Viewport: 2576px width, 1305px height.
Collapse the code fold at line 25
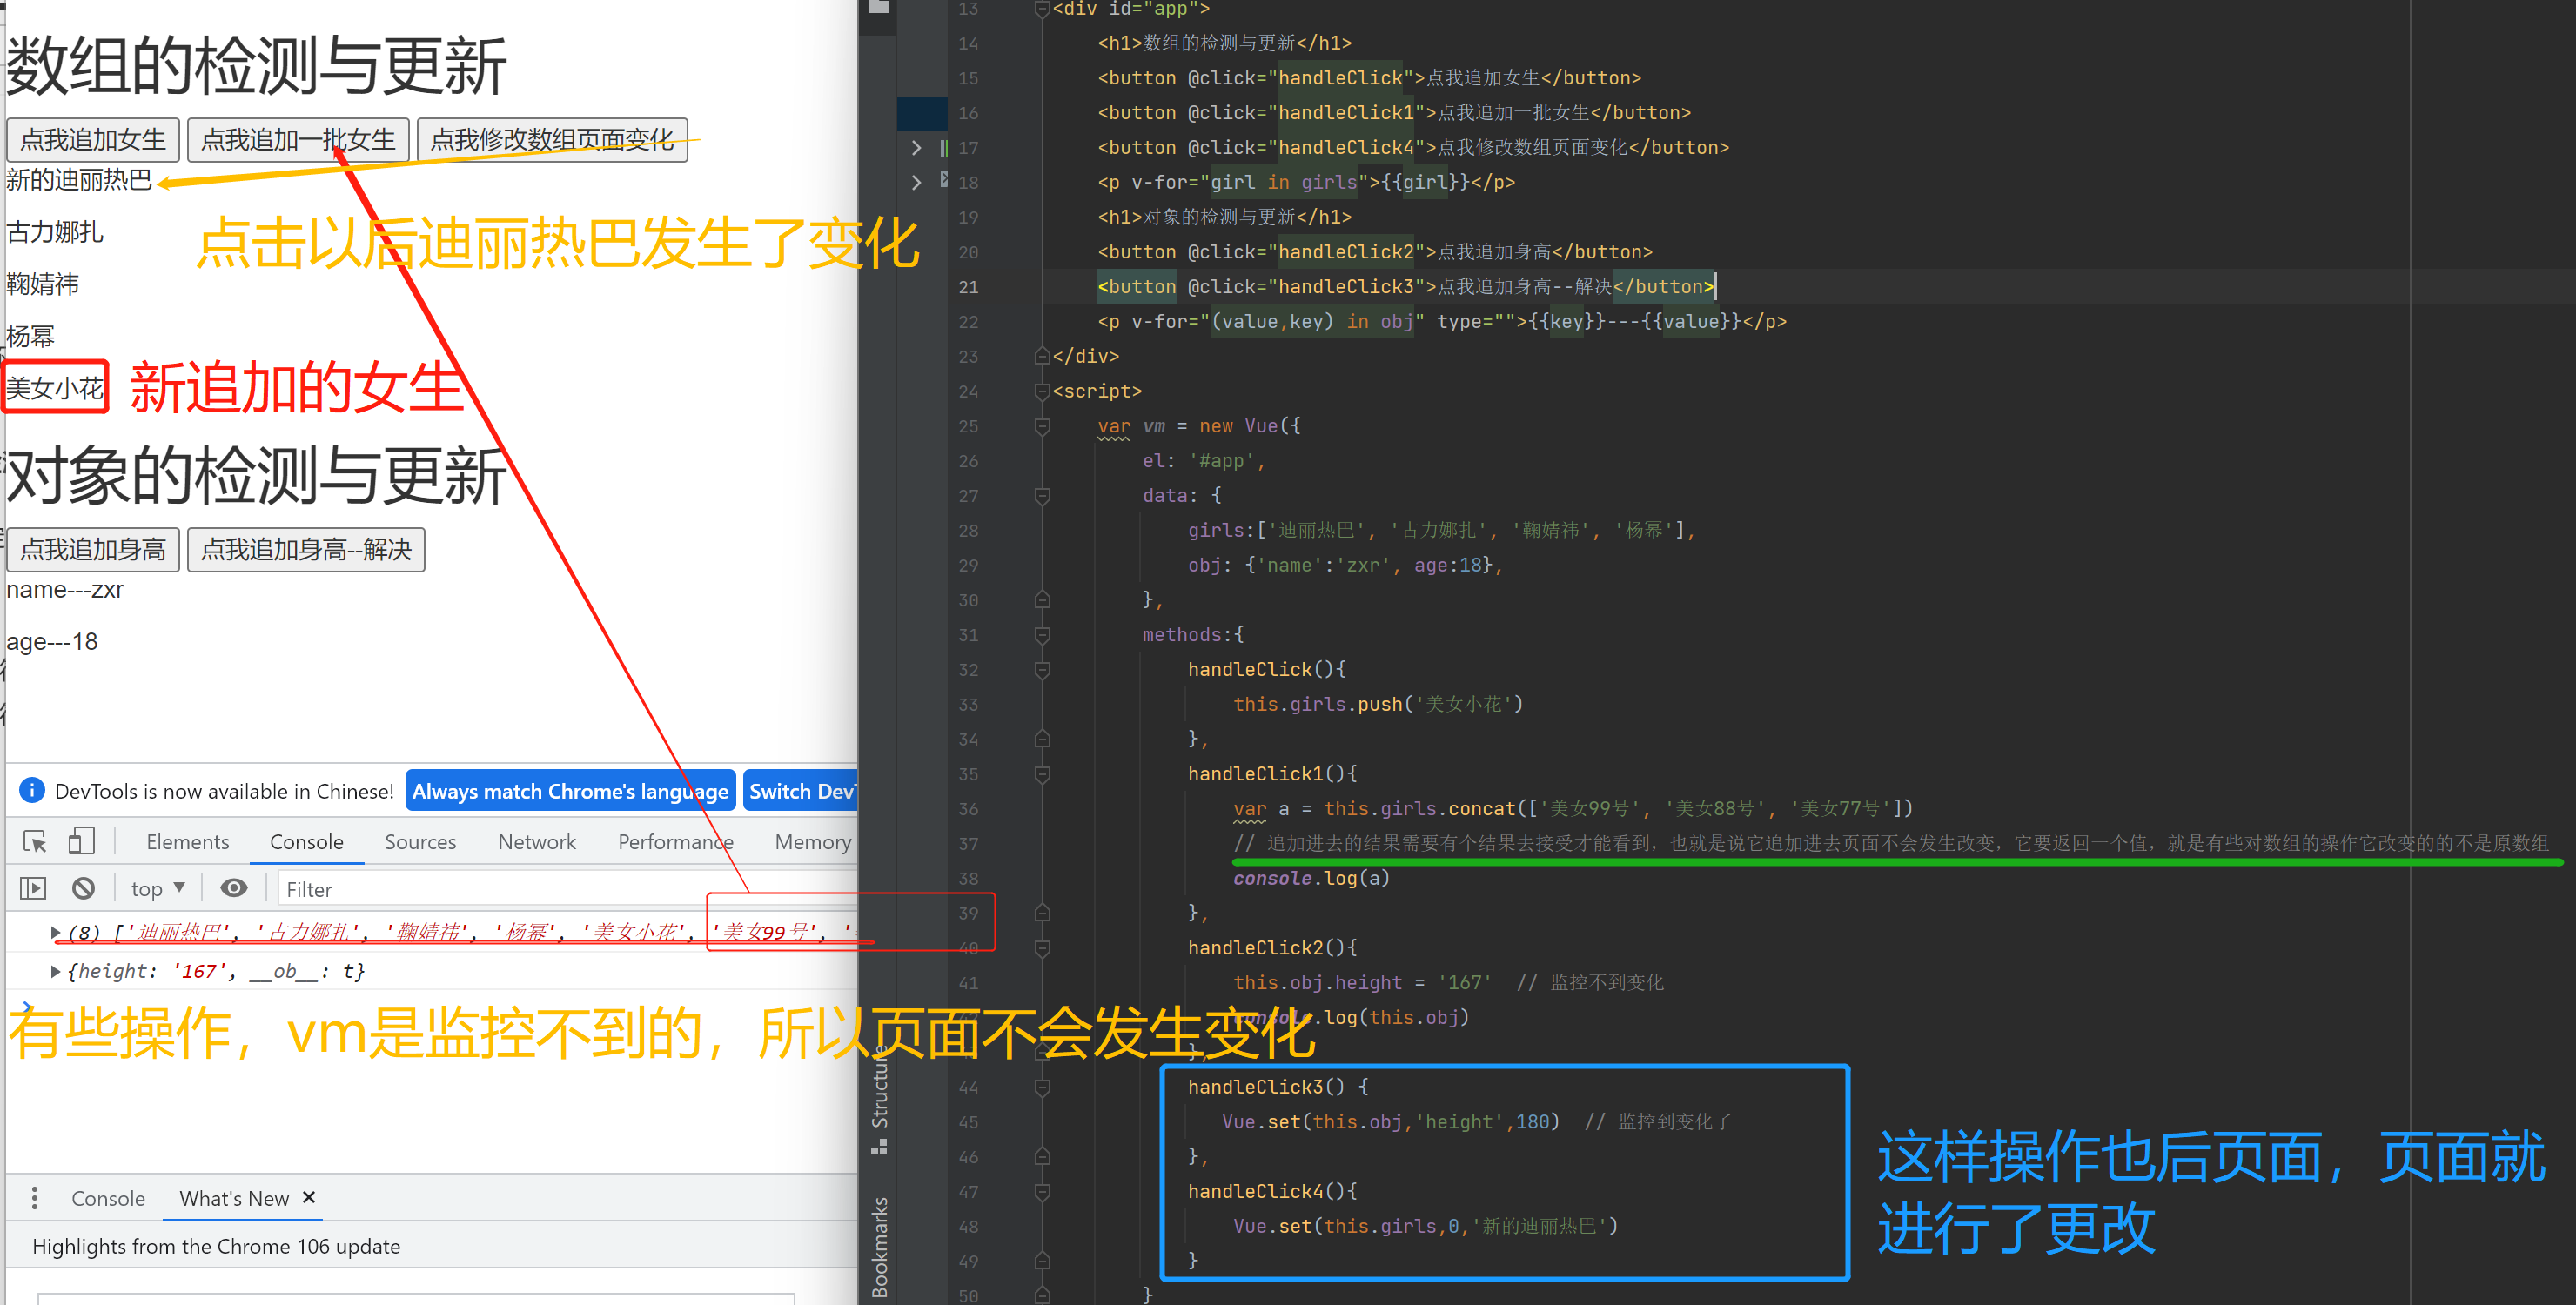pos(1042,426)
